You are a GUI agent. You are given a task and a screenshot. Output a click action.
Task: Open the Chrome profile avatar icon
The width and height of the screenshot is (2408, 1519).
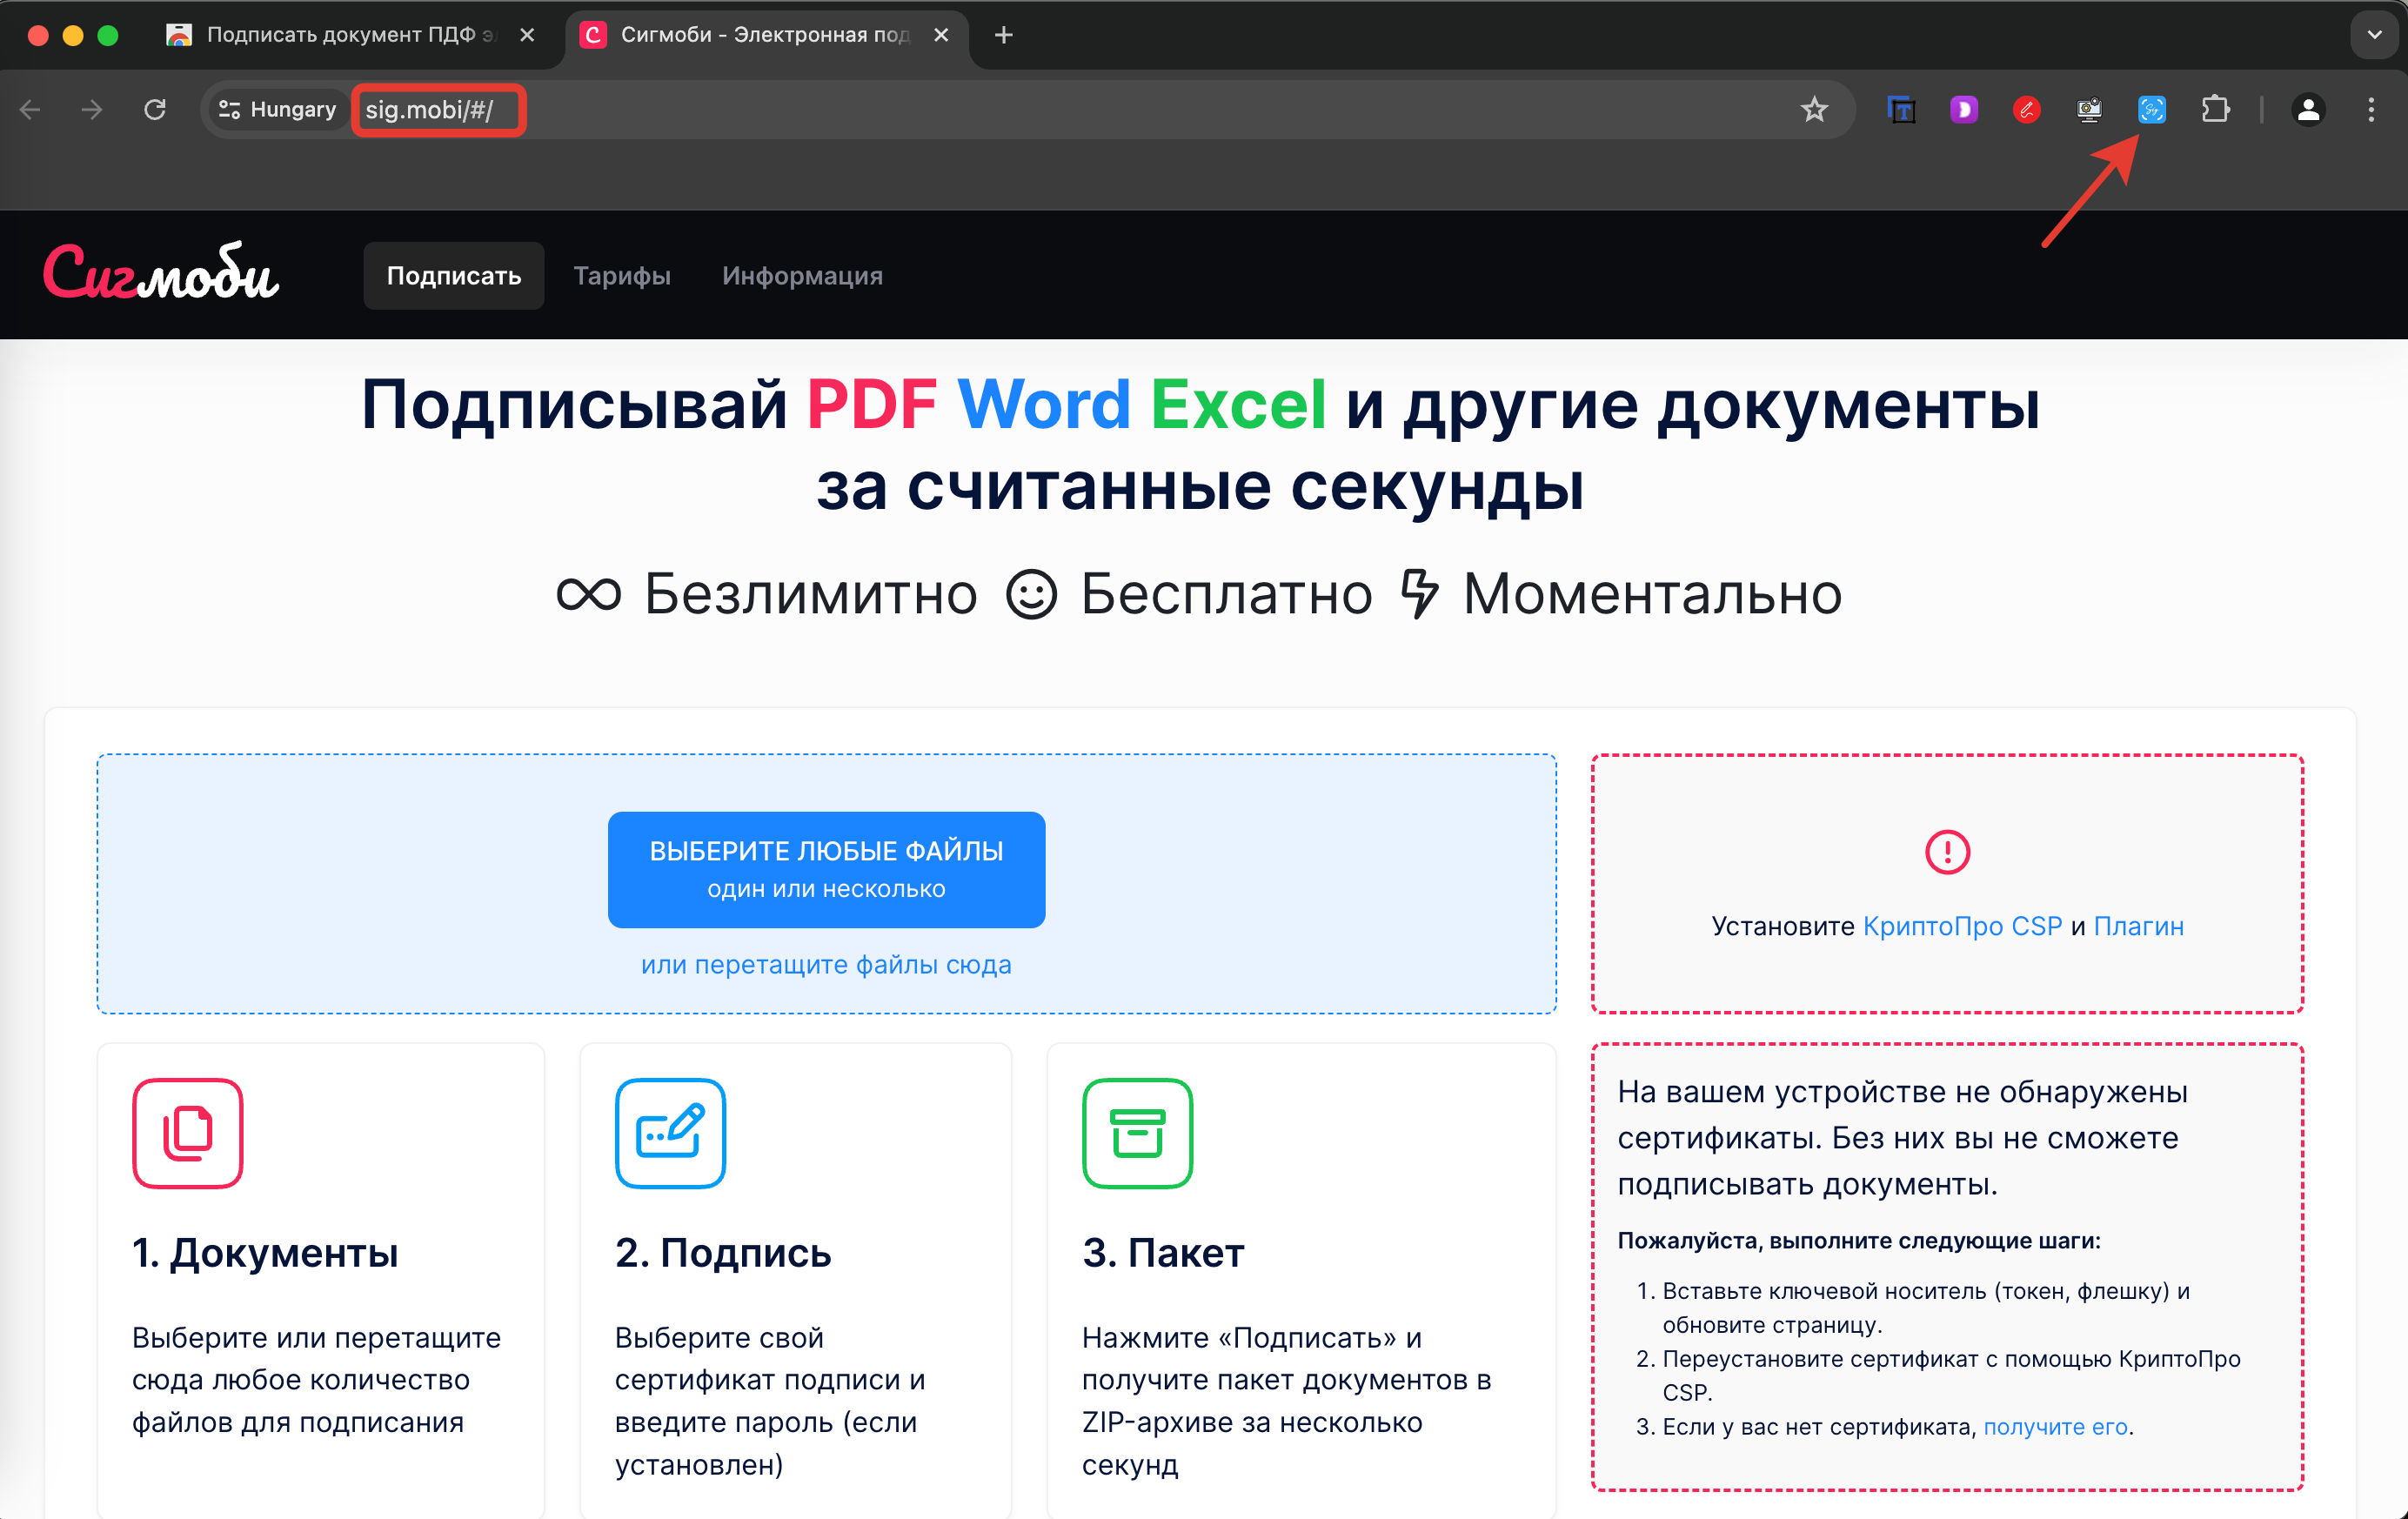pyautogui.click(x=2308, y=109)
